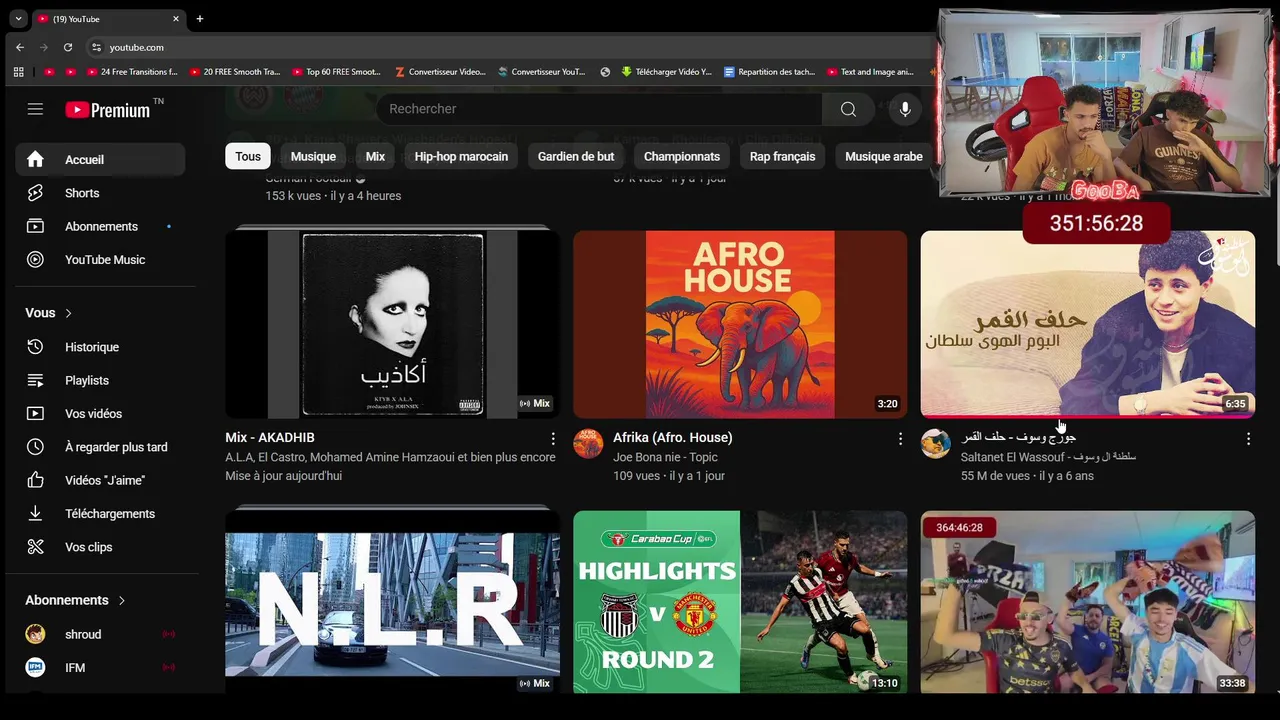Open the 'Télécharger Vidéo Y...' bookmark
This screenshot has width=1280, height=720.
[x=666, y=72]
